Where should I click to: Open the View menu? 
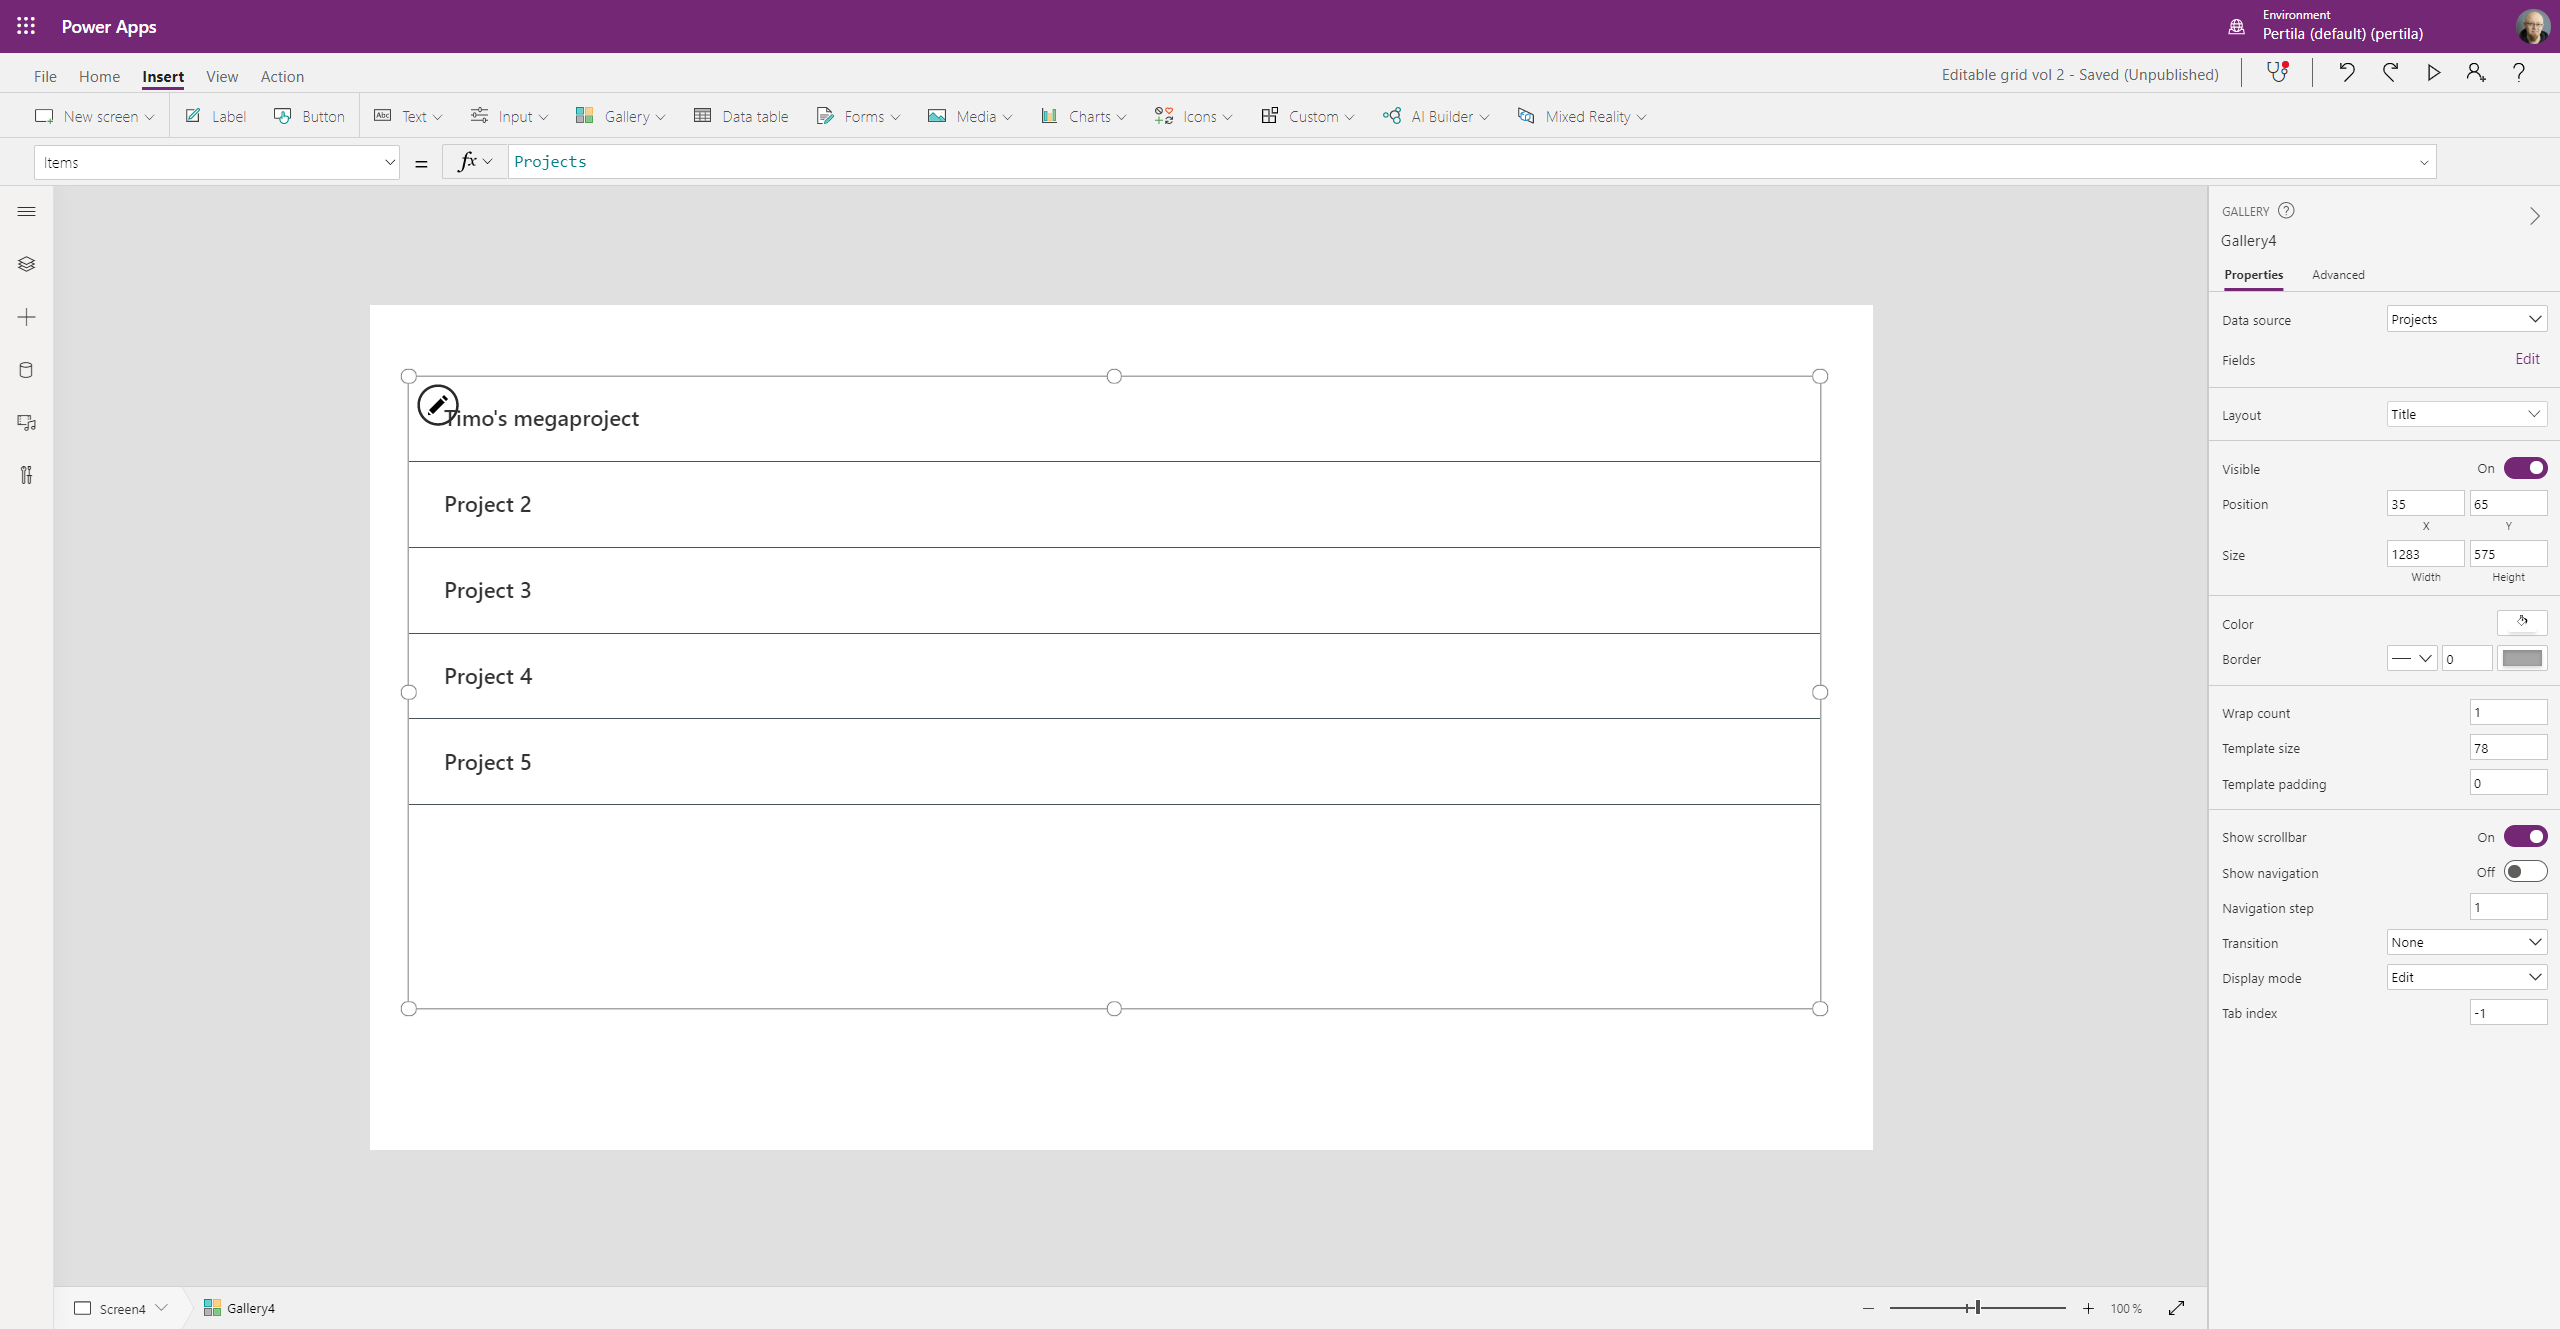[222, 76]
